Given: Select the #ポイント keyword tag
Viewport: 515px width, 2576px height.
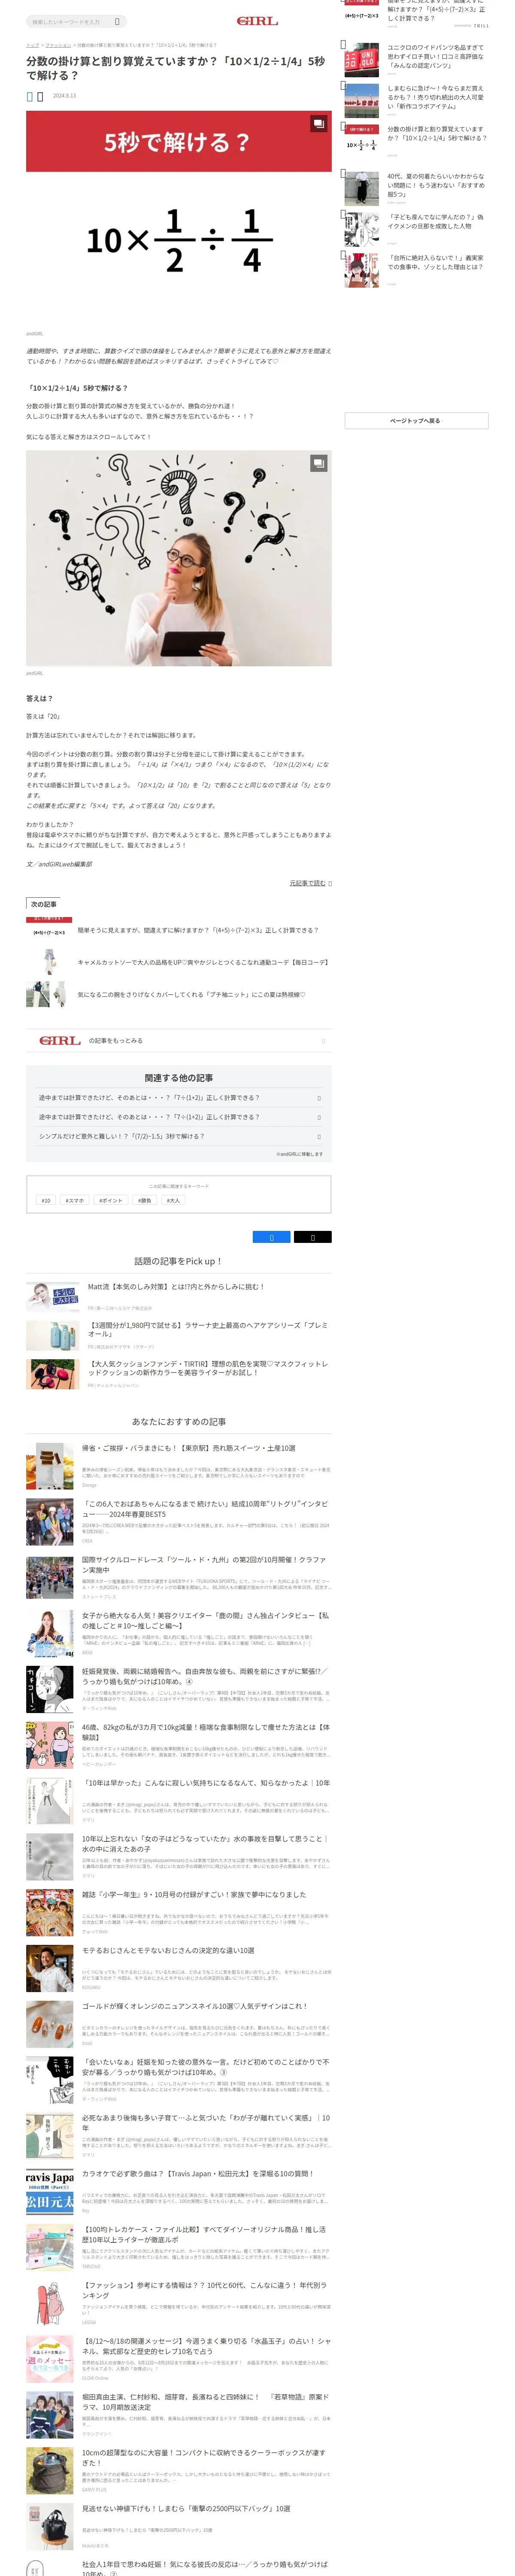Looking at the screenshot, I should tap(111, 1200).
